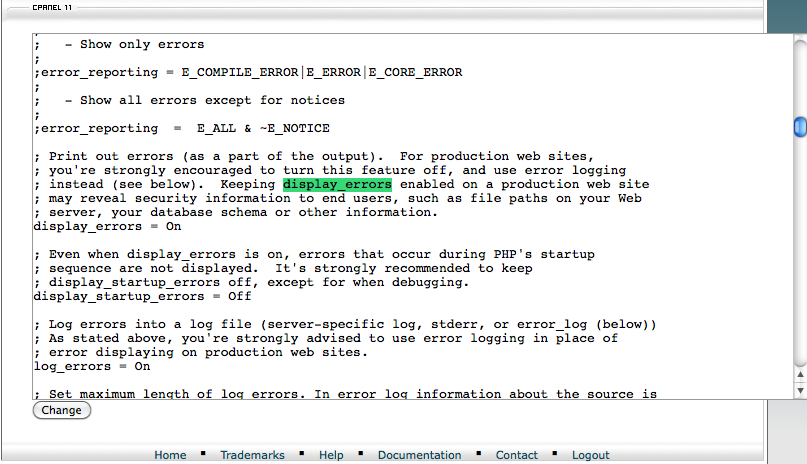Click 'you're strongly encouraged to turn' comment line

330,170
